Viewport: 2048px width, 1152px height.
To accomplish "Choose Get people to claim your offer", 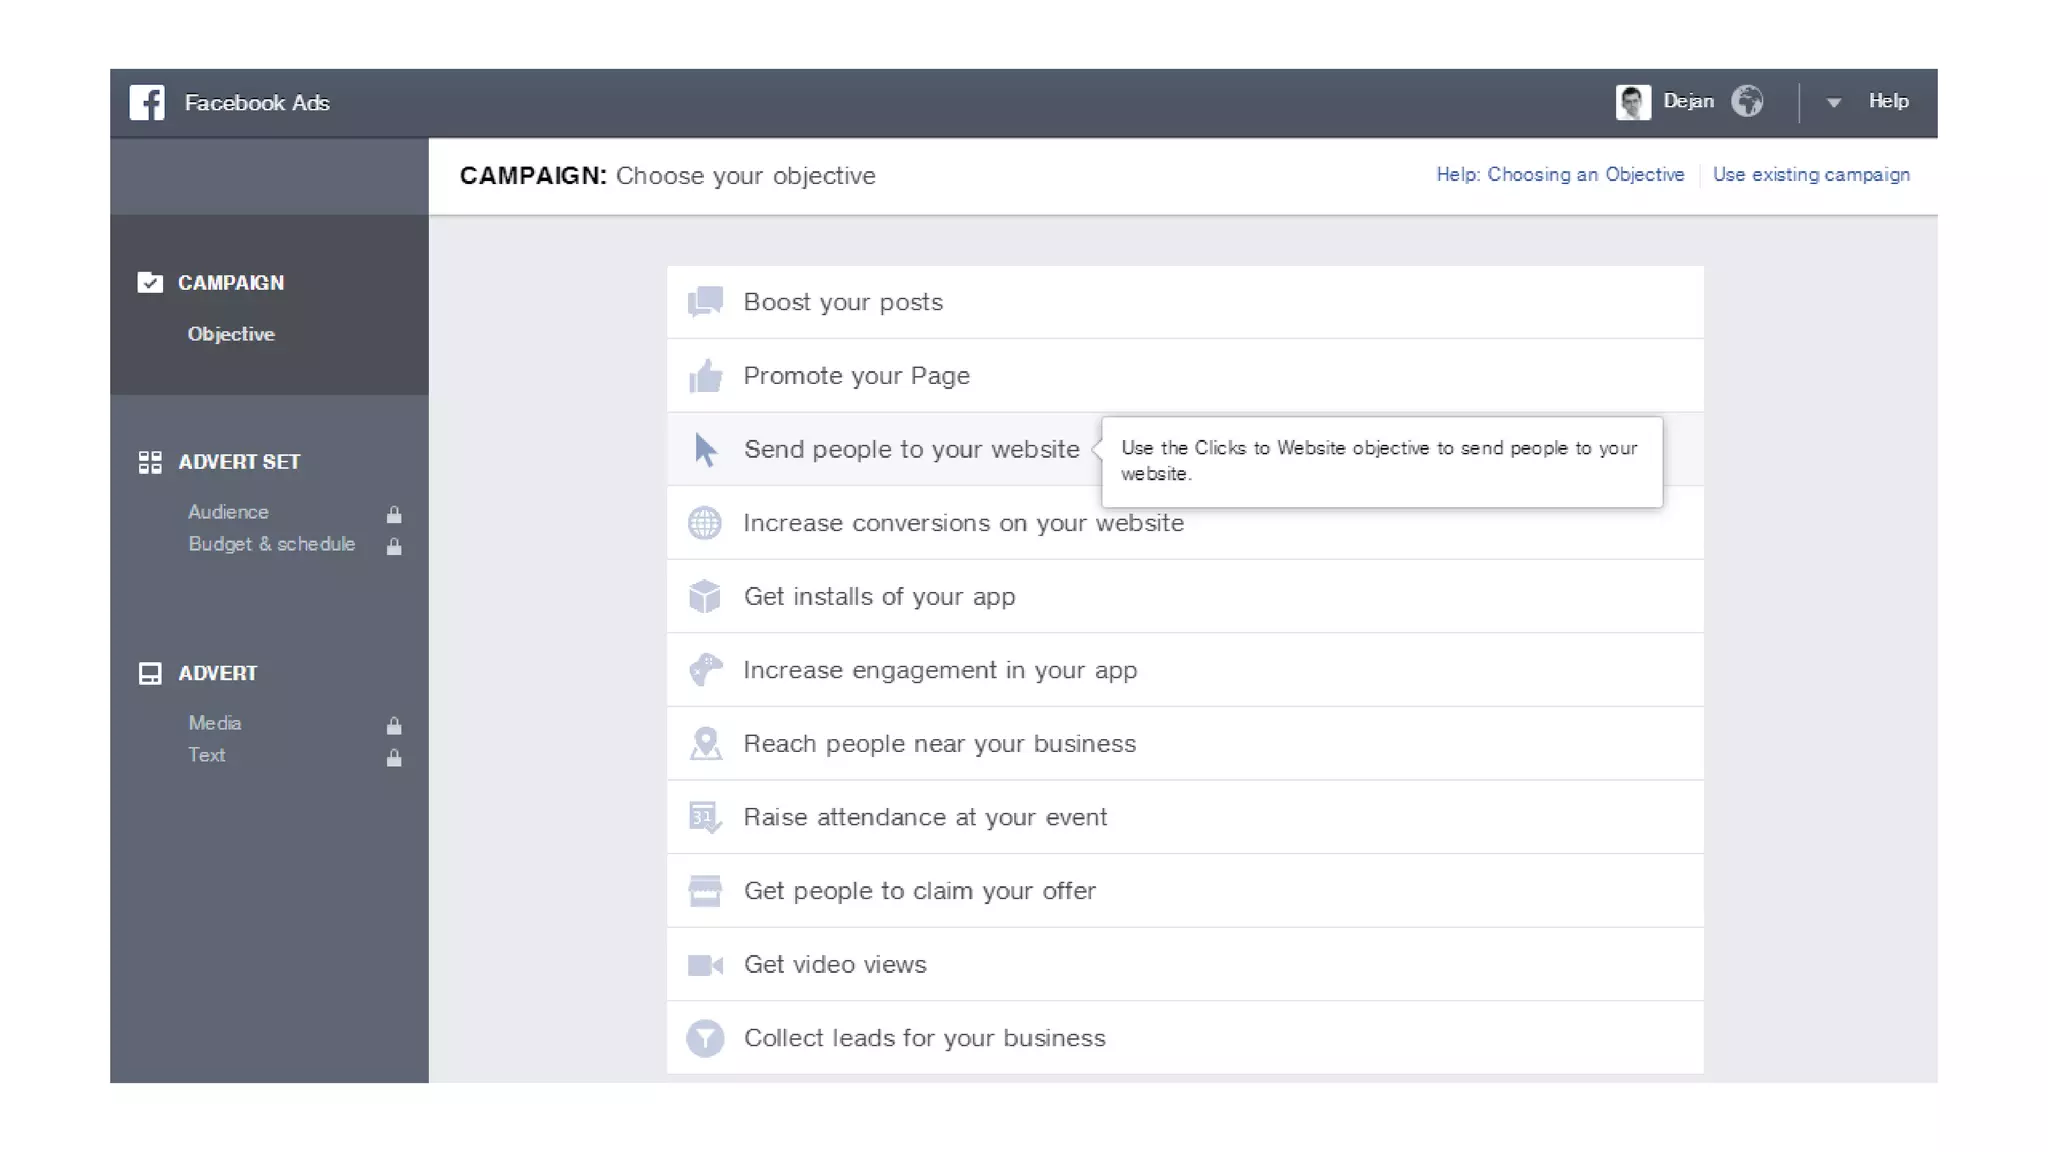I will point(919,891).
